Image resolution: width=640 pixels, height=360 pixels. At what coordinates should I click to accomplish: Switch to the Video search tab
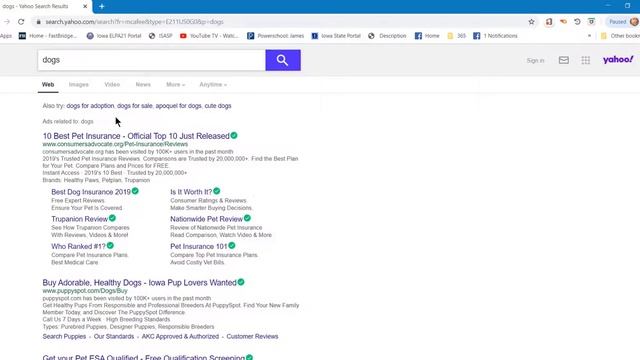112,84
